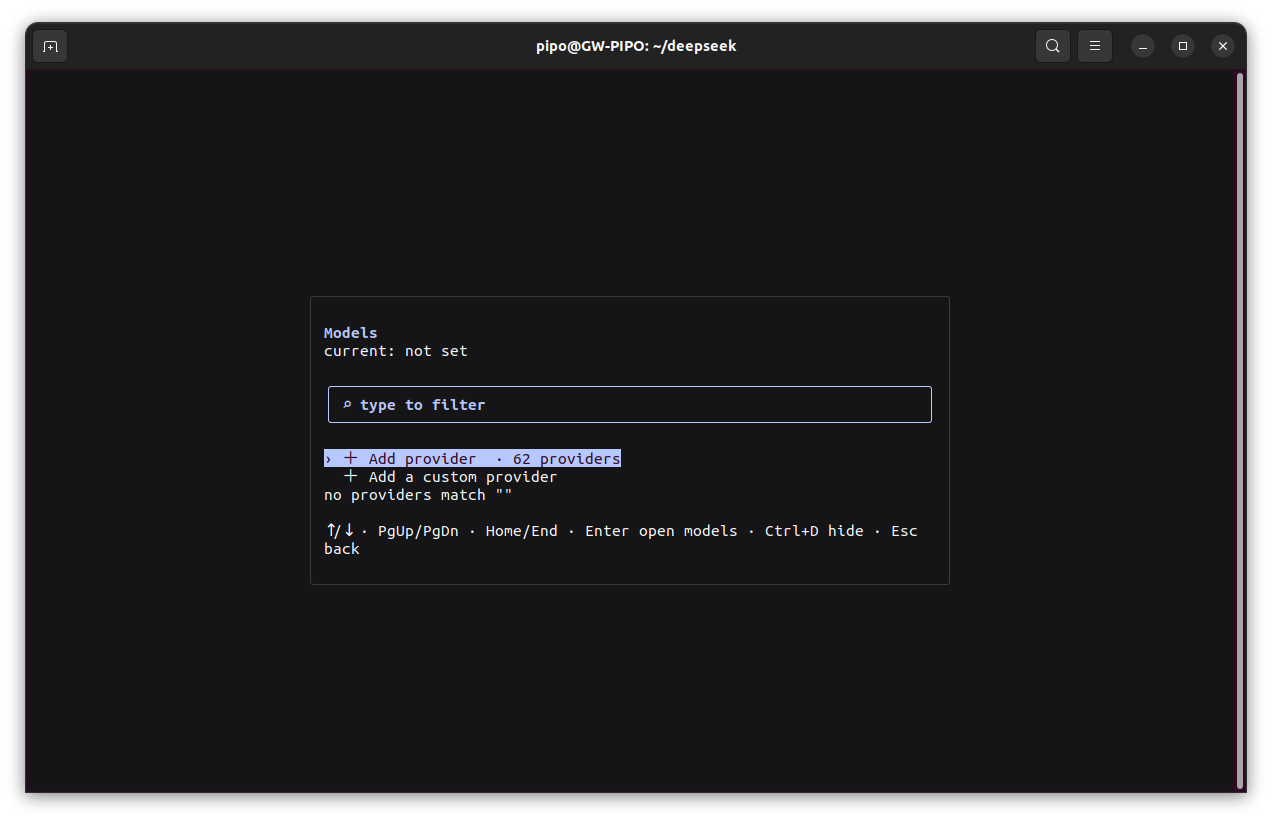Click the filter magnifier icon
Viewport: 1272px width, 821px height.
[x=347, y=405]
